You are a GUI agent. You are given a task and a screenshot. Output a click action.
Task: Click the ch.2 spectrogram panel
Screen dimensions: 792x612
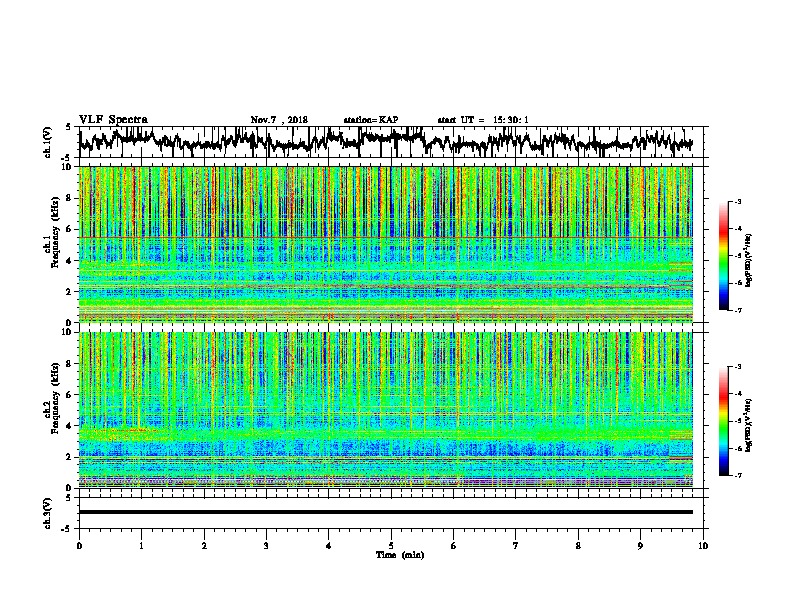385,410
